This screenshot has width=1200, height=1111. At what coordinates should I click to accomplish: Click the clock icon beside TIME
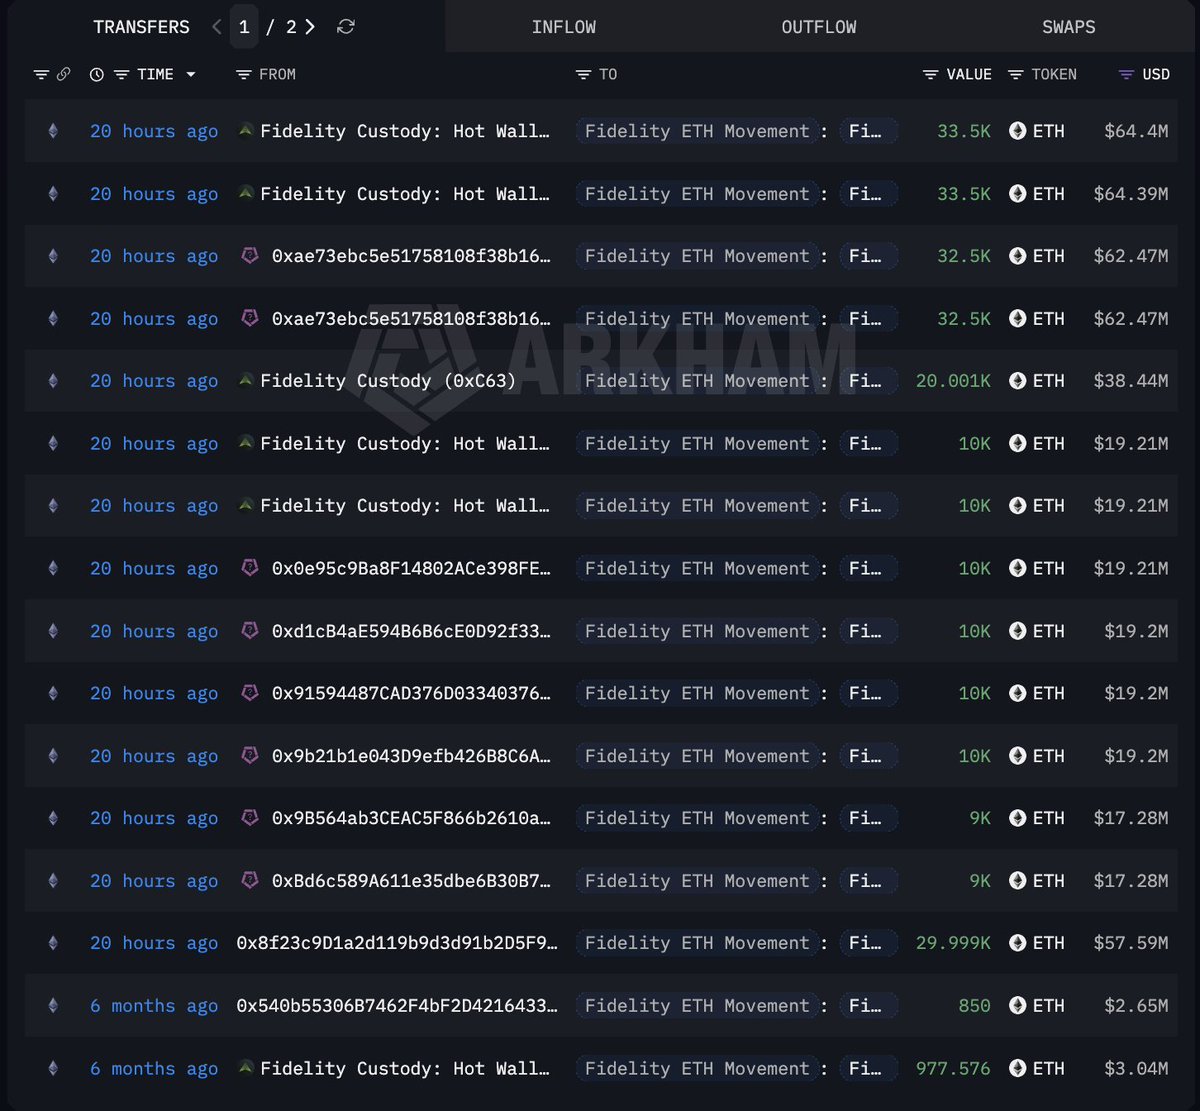coord(96,74)
